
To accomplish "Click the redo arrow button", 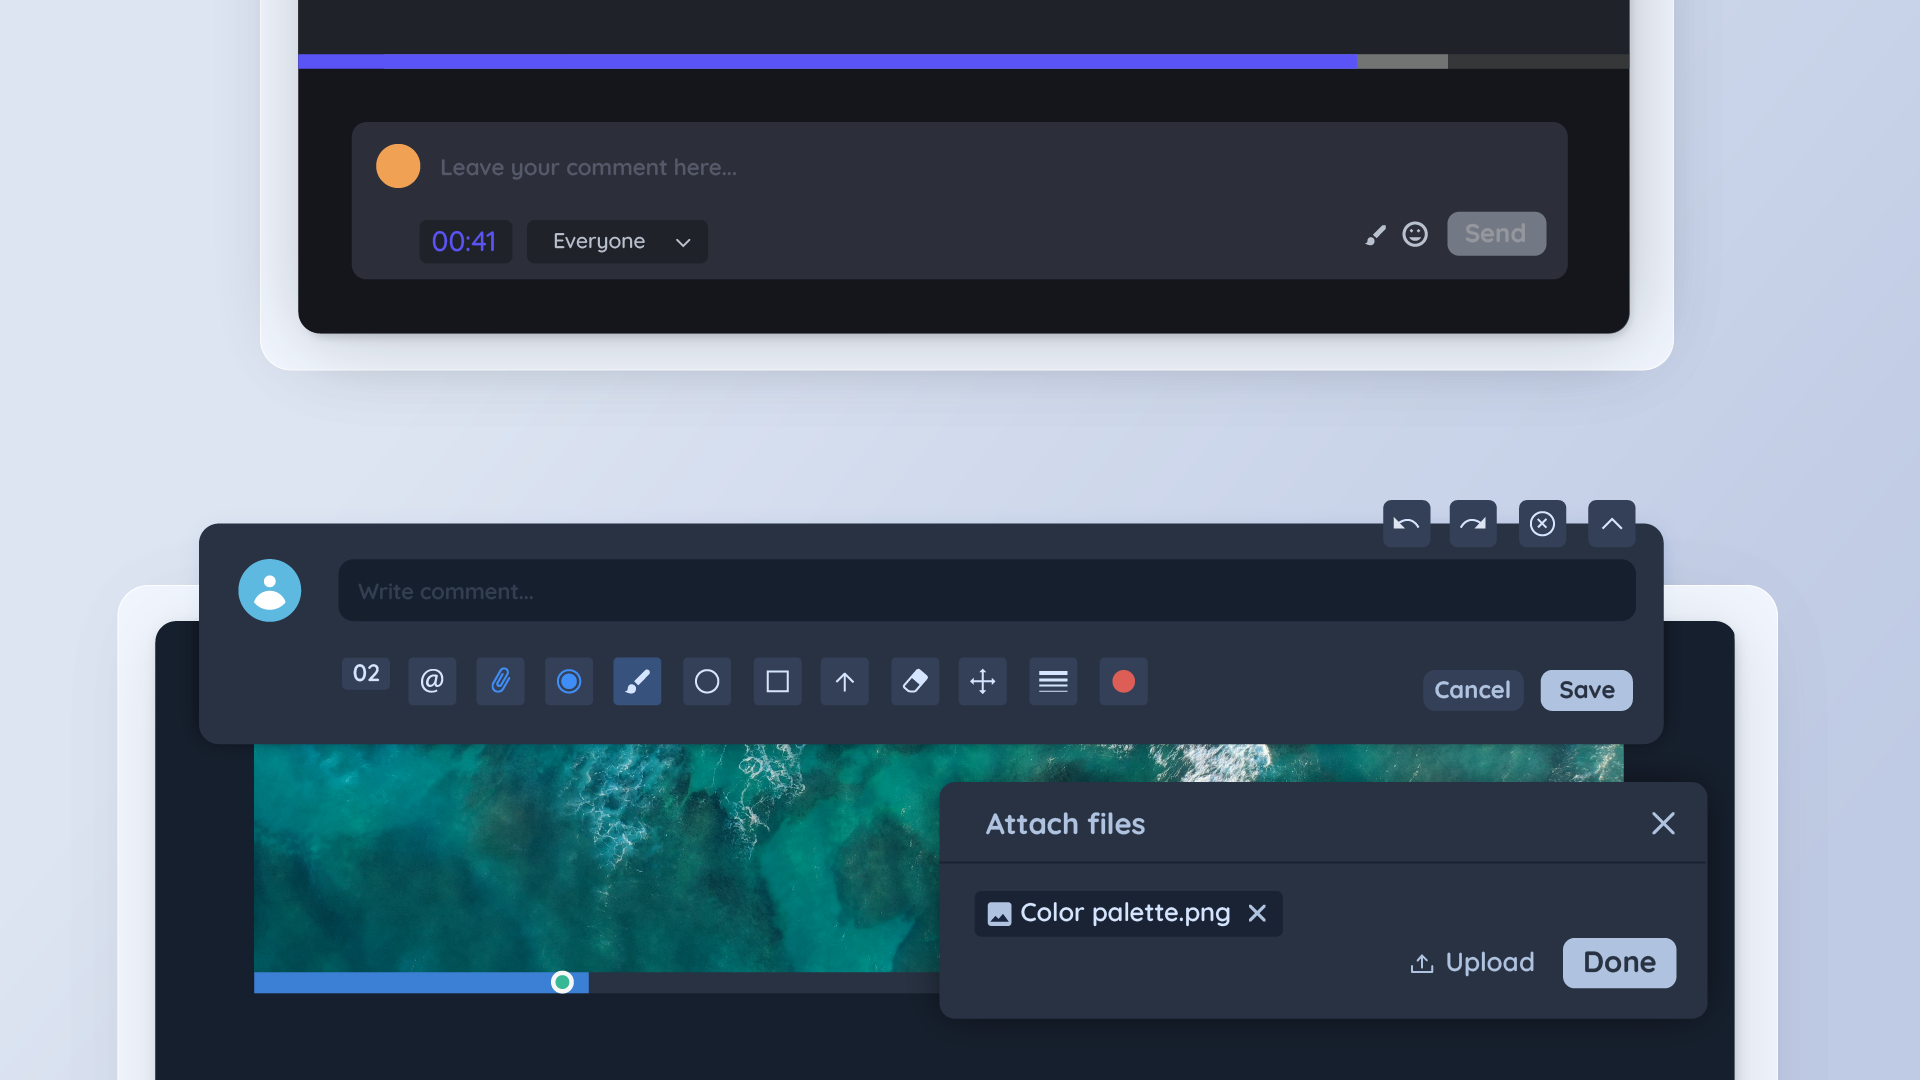I will click(1473, 524).
